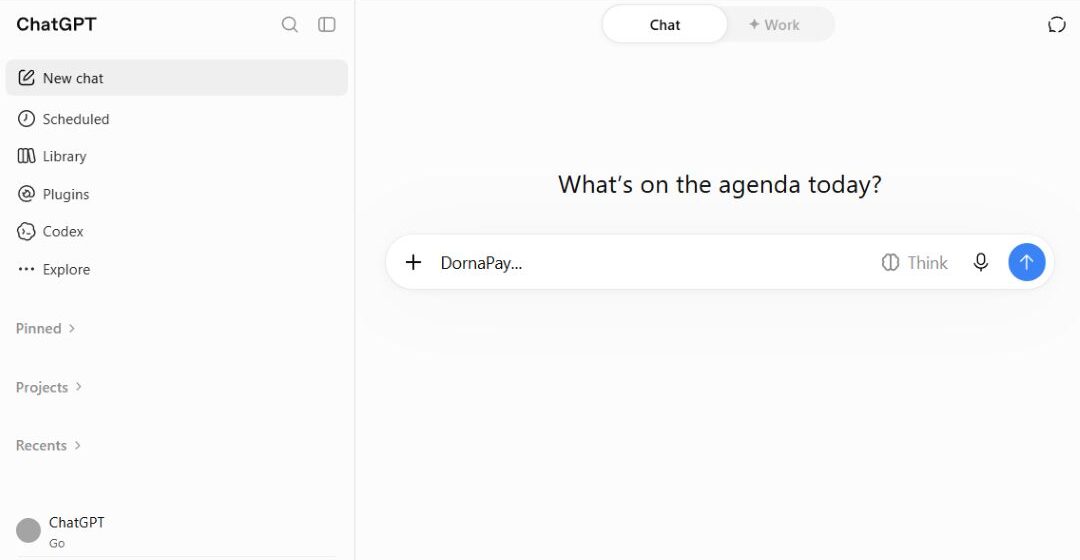Switch to the Chat tab
1080x560 pixels.
[665, 25]
